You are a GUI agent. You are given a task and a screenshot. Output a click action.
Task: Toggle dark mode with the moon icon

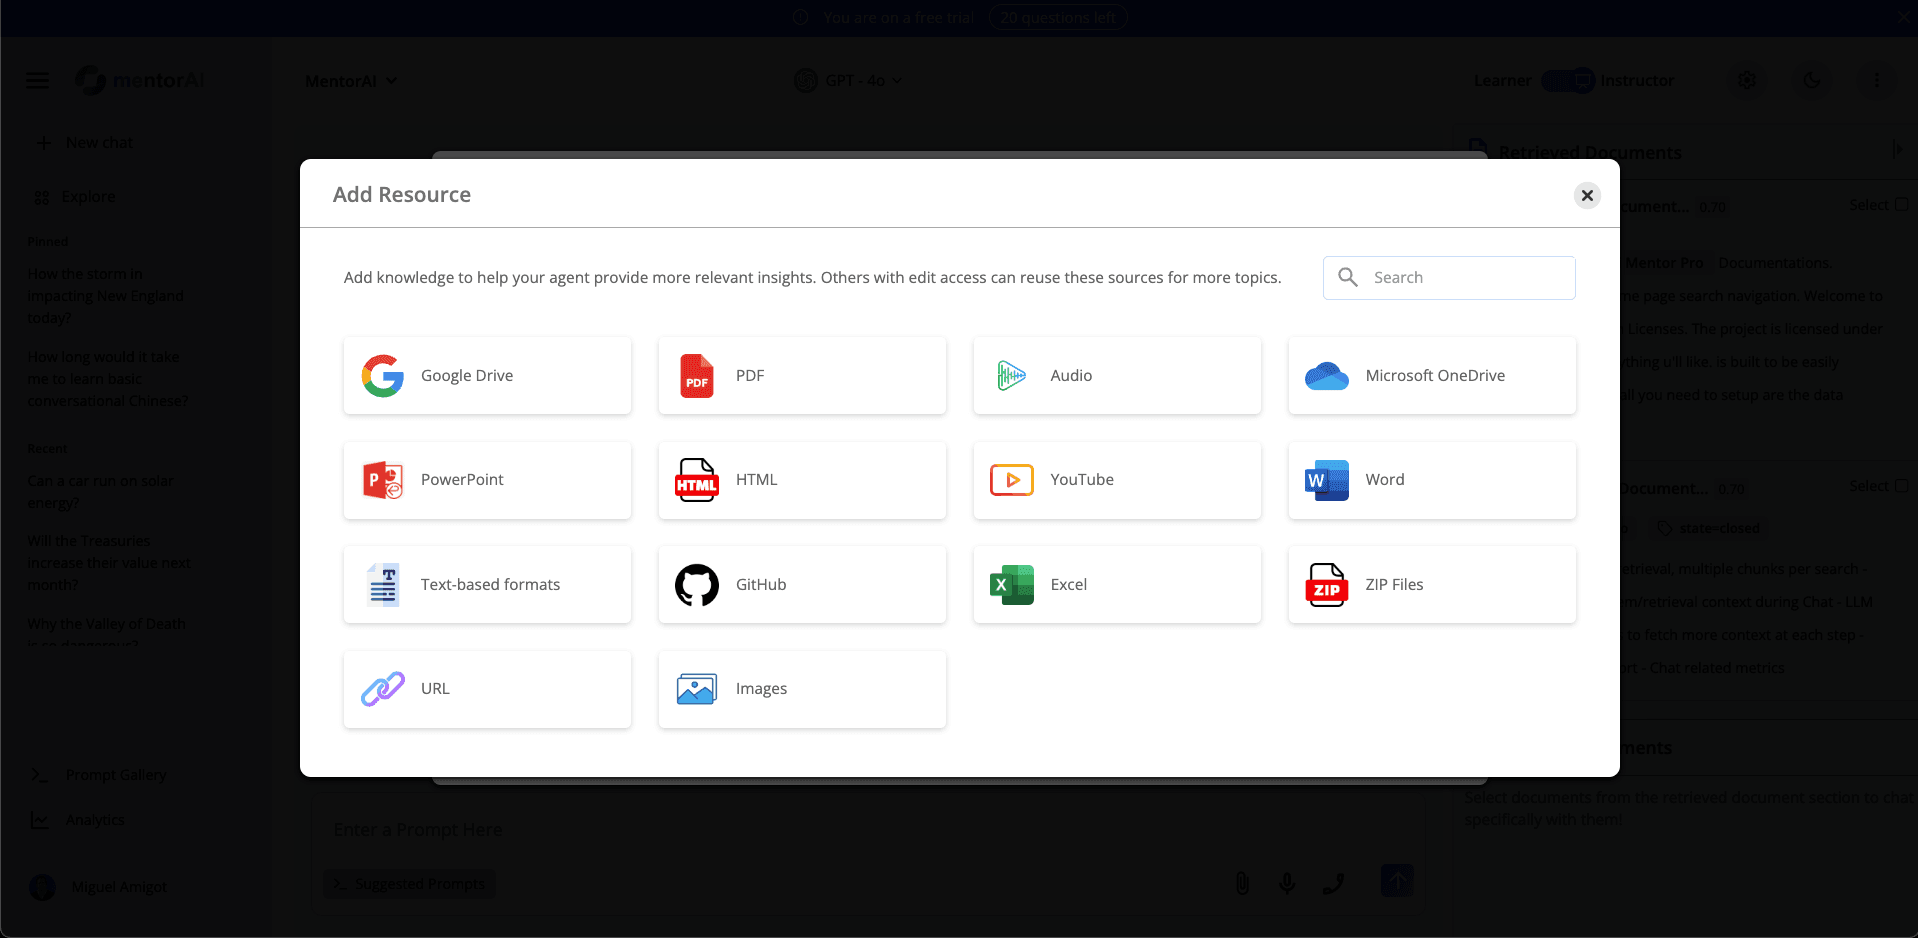pos(1812,80)
